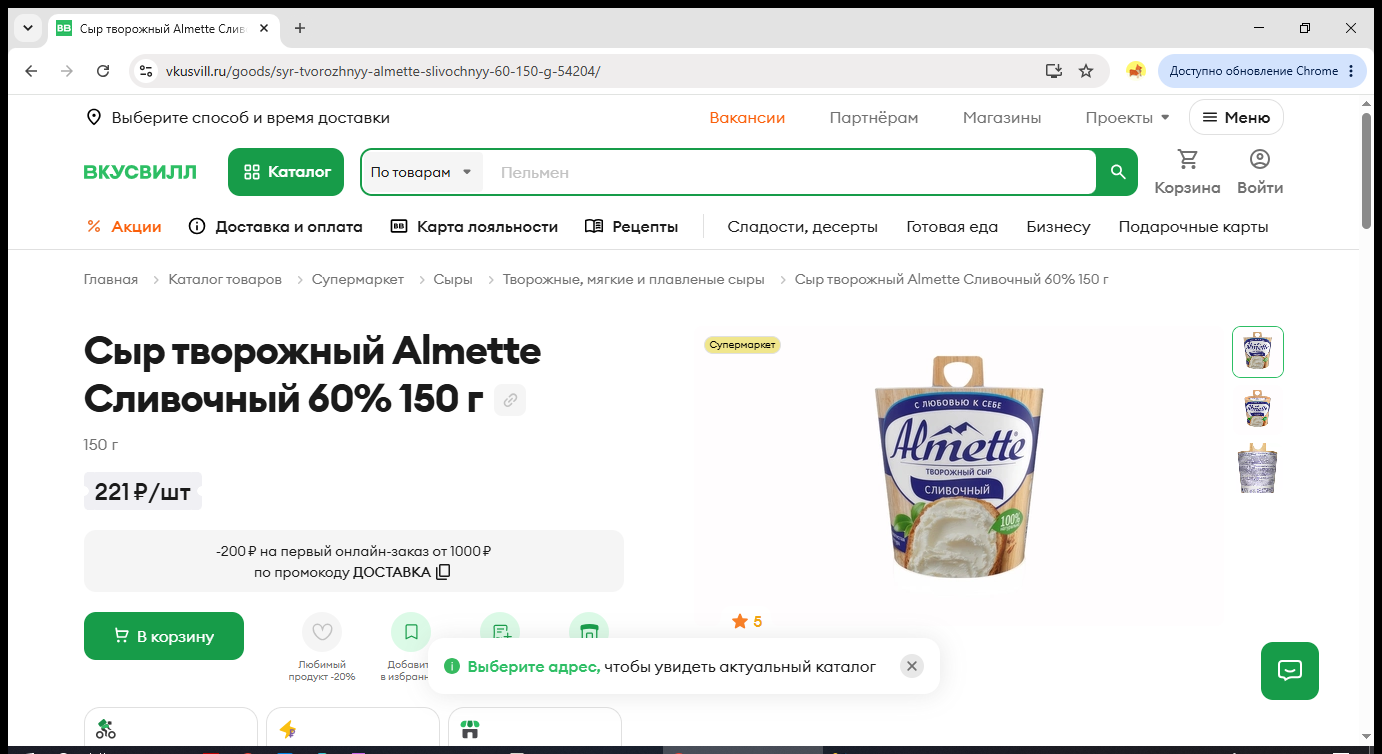
Task: Open Доставка и оплата
Action: tap(276, 227)
